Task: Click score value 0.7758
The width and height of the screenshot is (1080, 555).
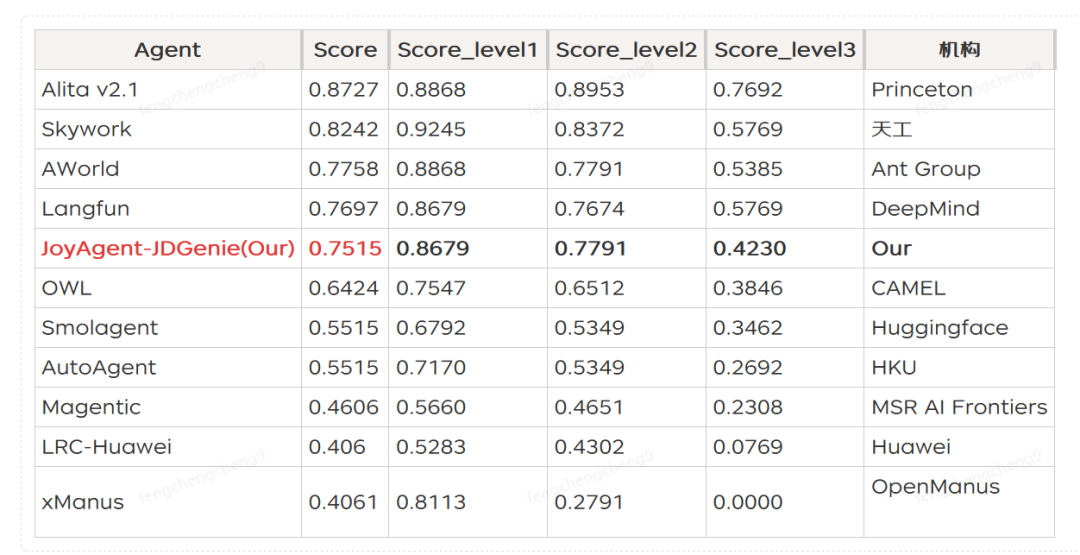Action: (x=344, y=169)
